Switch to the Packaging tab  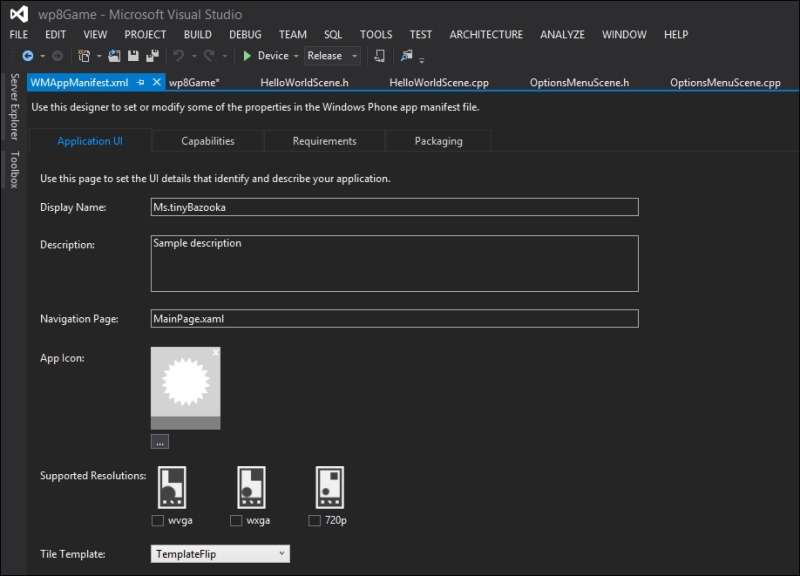click(439, 141)
